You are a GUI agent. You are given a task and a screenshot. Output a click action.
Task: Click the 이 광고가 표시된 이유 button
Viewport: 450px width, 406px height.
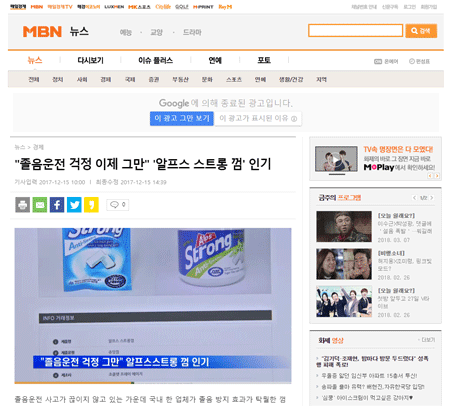[x=258, y=119]
